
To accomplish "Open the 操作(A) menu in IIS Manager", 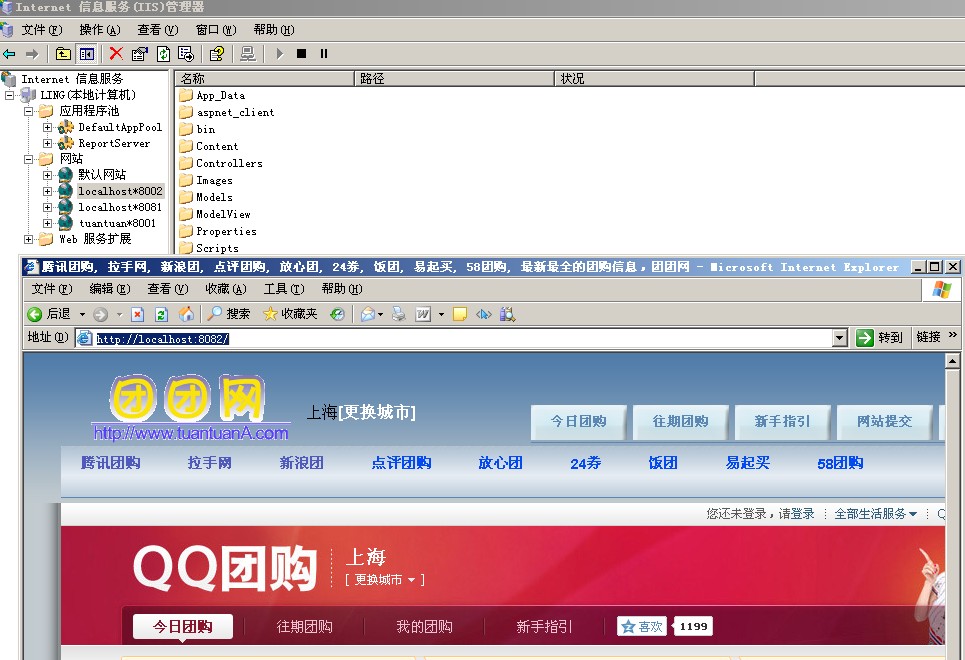I will click(x=100, y=30).
